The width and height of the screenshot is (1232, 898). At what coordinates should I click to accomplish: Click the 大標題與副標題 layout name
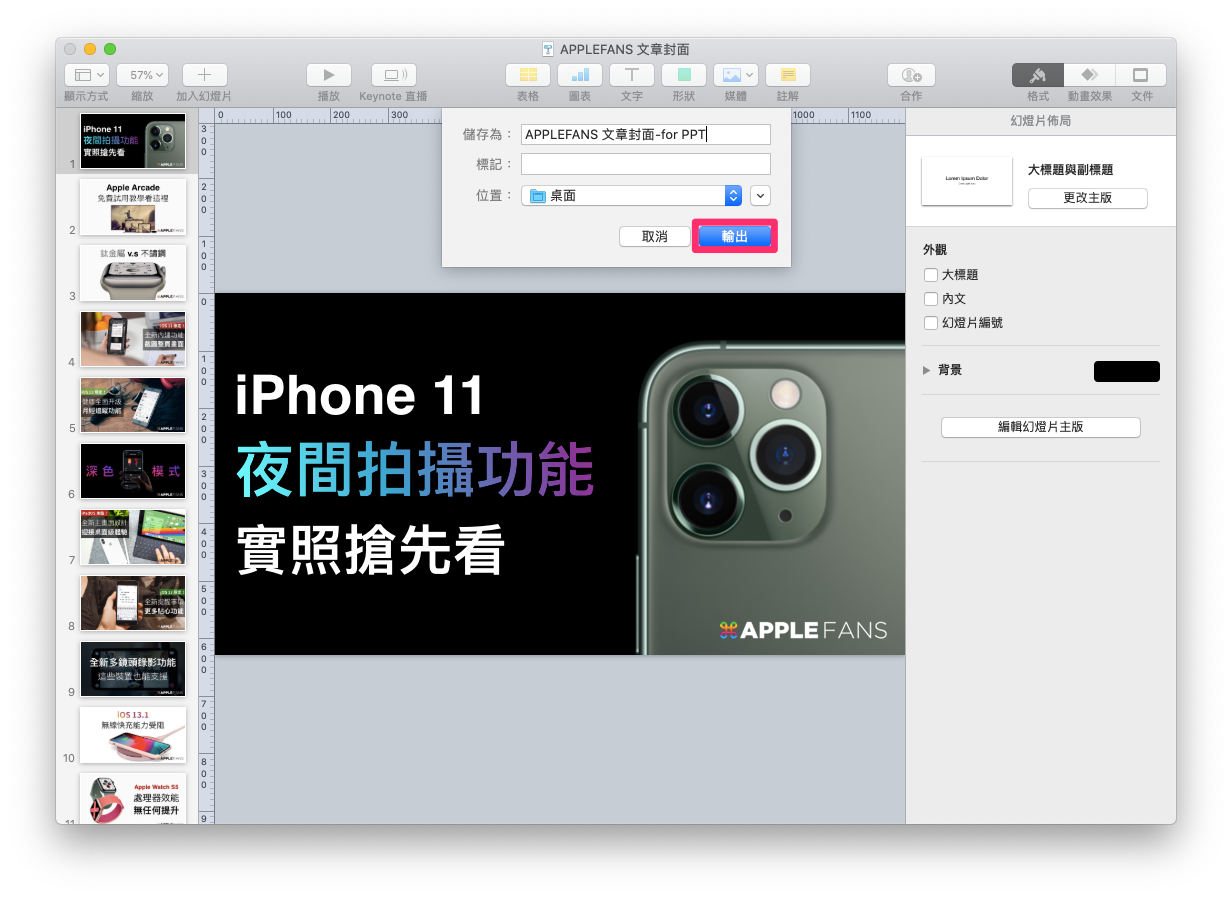click(1070, 170)
